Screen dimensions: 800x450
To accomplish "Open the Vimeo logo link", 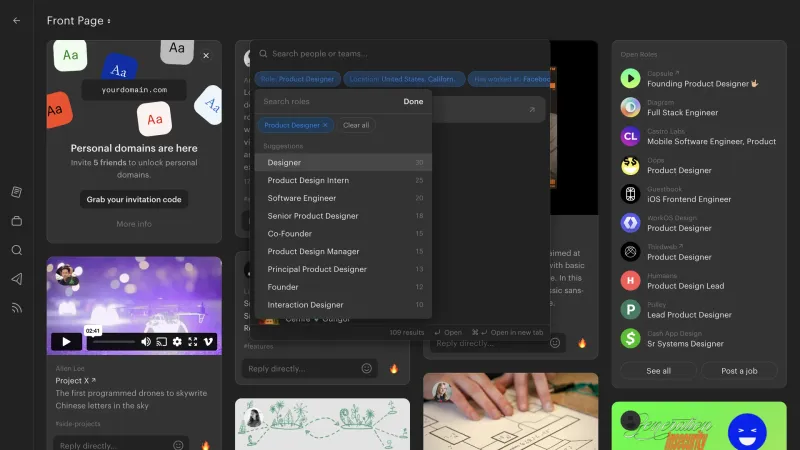I will (x=208, y=341).
